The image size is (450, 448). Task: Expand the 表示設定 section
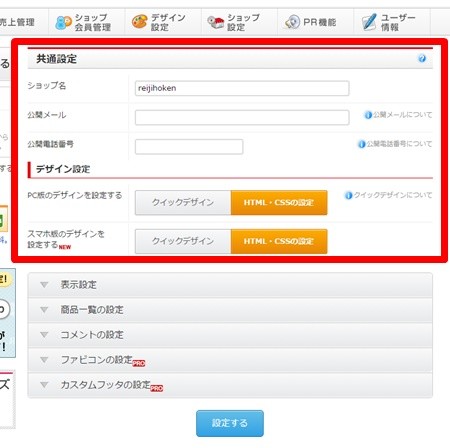(x=230, y=285)
